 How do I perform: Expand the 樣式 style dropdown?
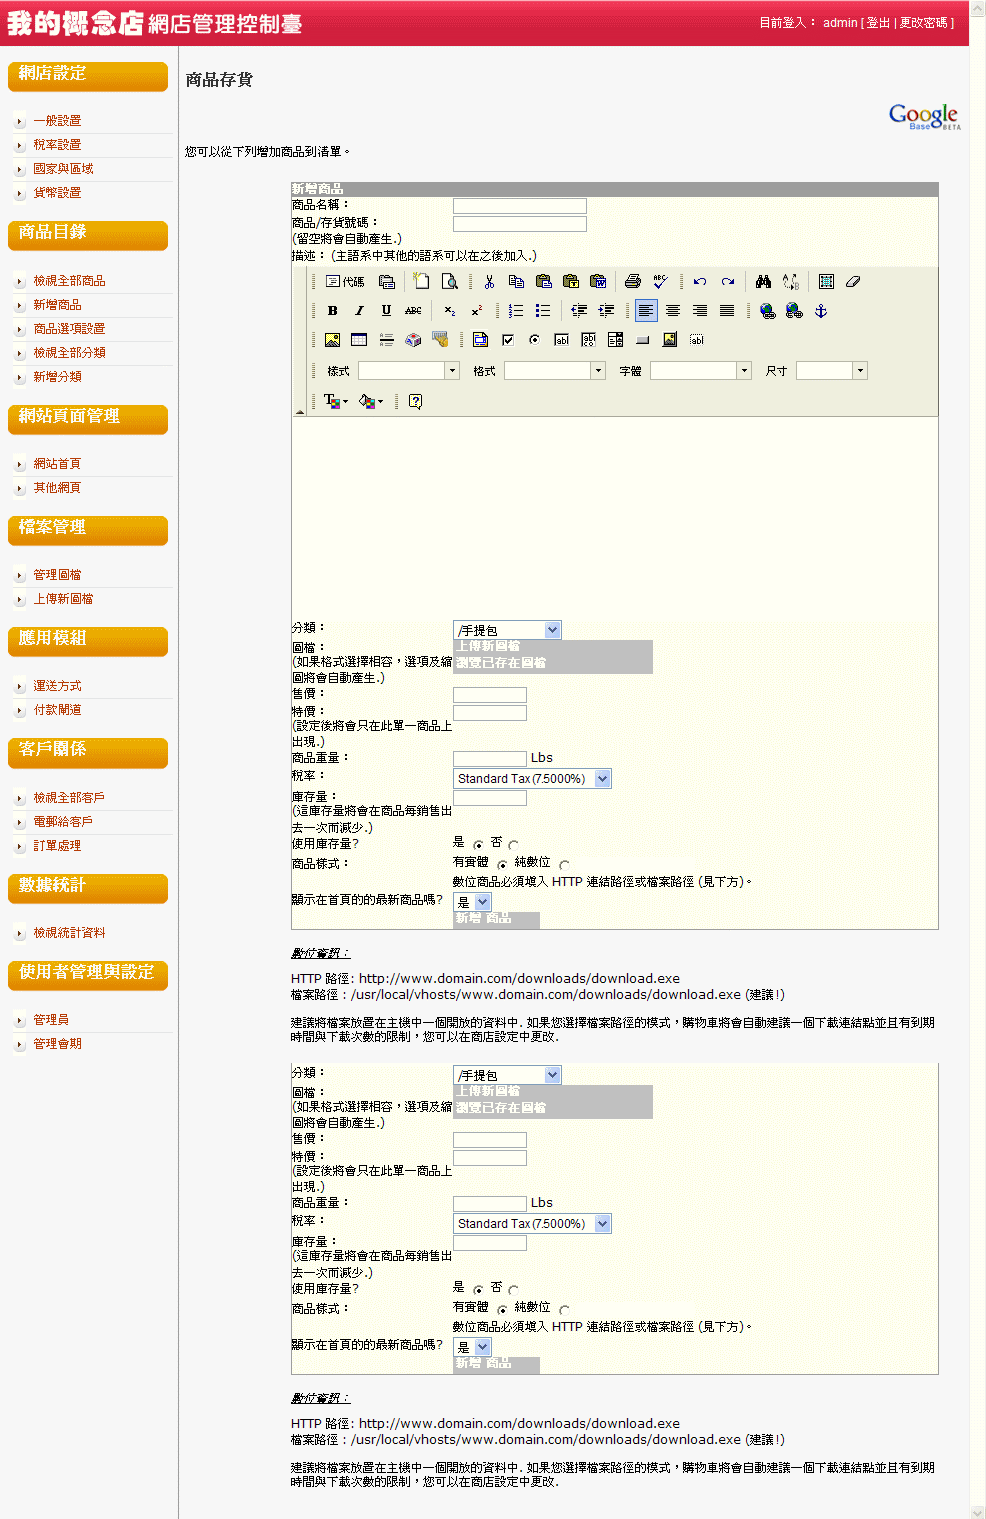coord(452,371)
